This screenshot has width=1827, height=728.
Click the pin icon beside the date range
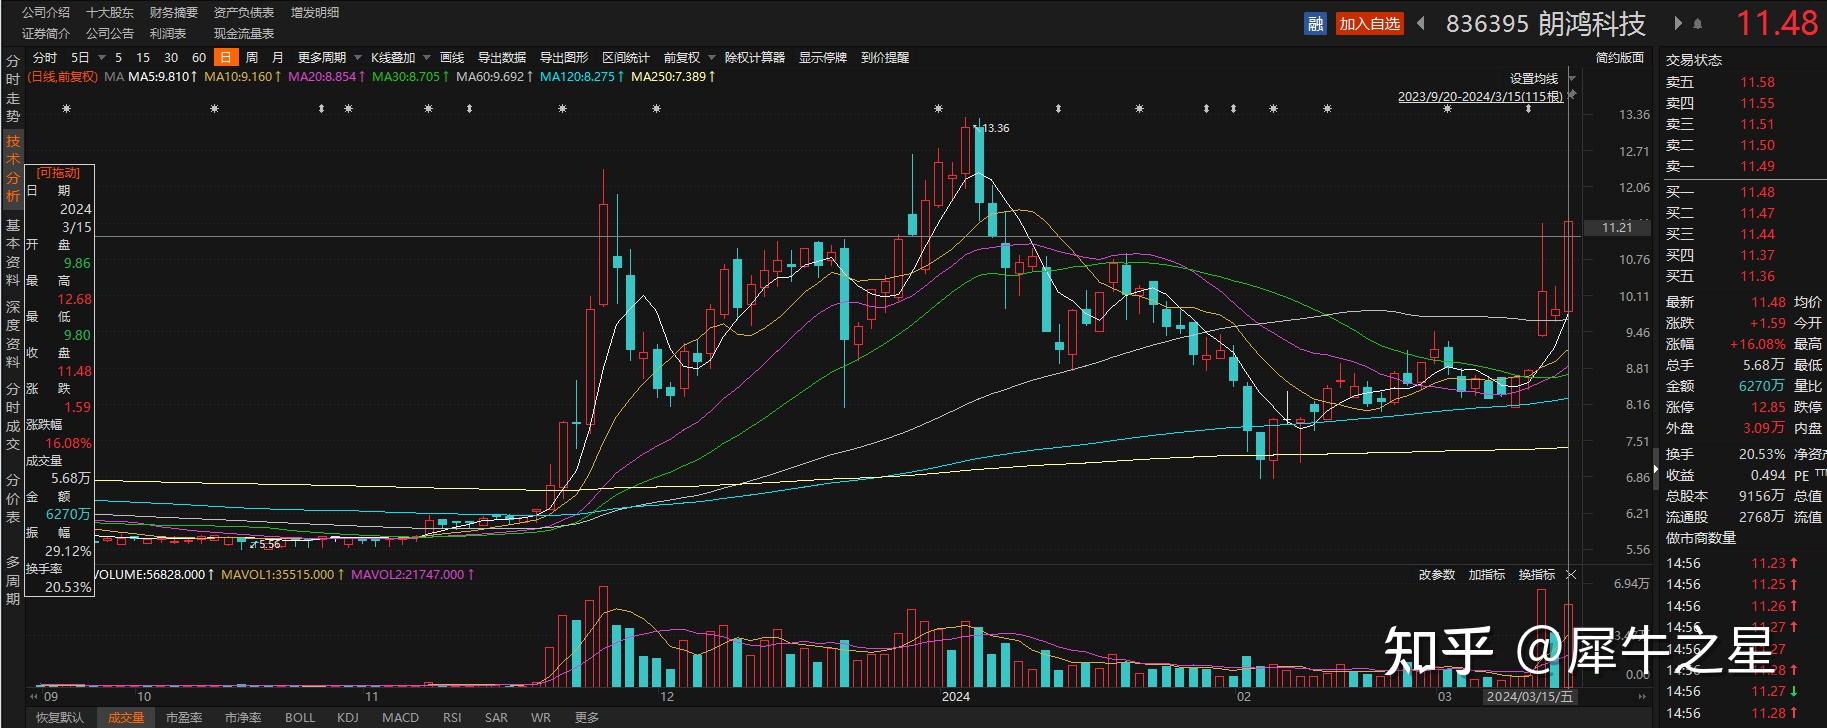(x=1572, y=95)
